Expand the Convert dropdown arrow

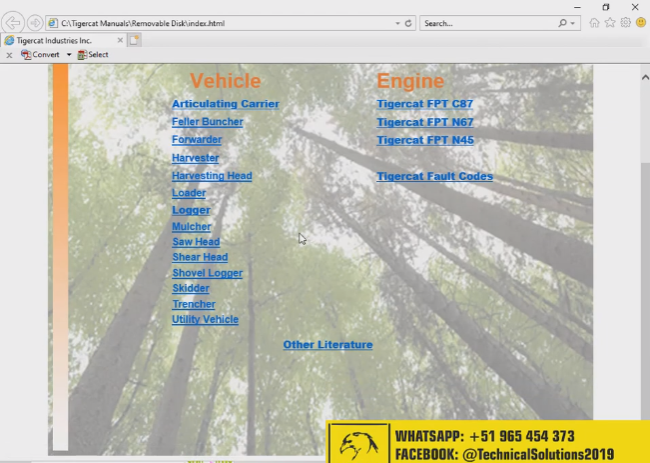pyautogui.click(x=69, y=55)
